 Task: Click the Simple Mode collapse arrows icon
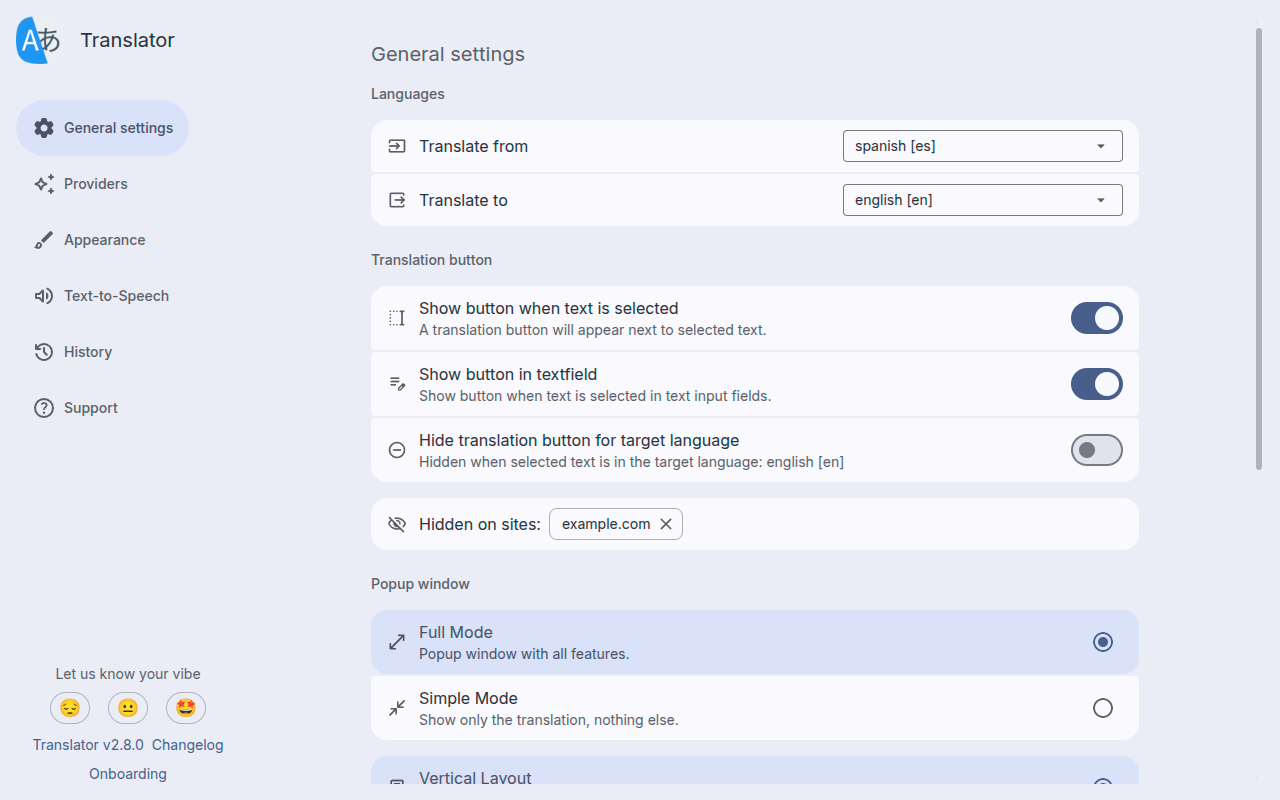tap(397, 708)
